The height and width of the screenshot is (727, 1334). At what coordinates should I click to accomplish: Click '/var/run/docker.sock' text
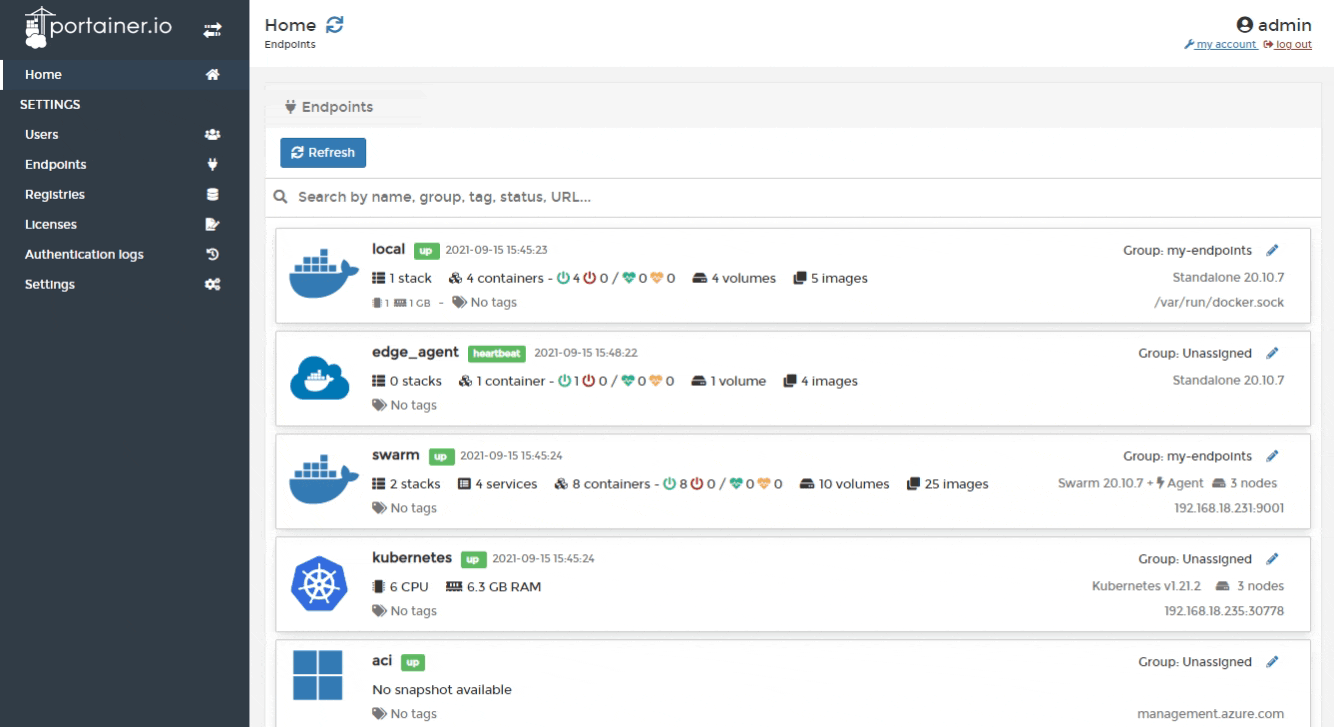pos(1219,302)
